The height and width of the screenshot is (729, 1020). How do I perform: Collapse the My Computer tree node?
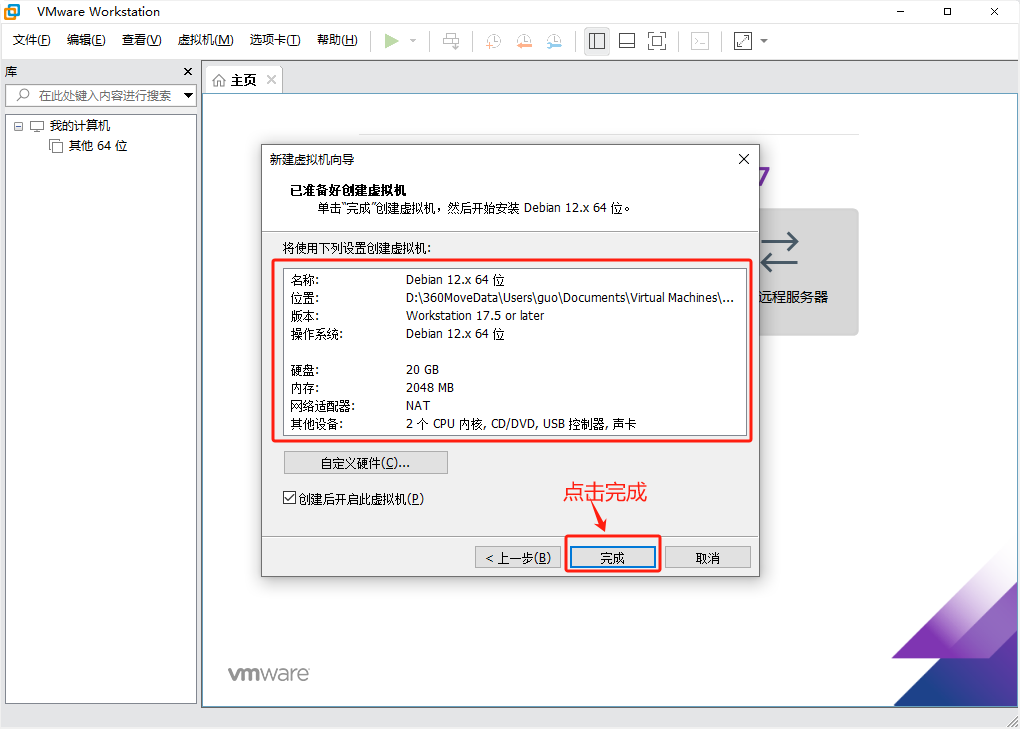pyautogui.click(x=18, y=126)
